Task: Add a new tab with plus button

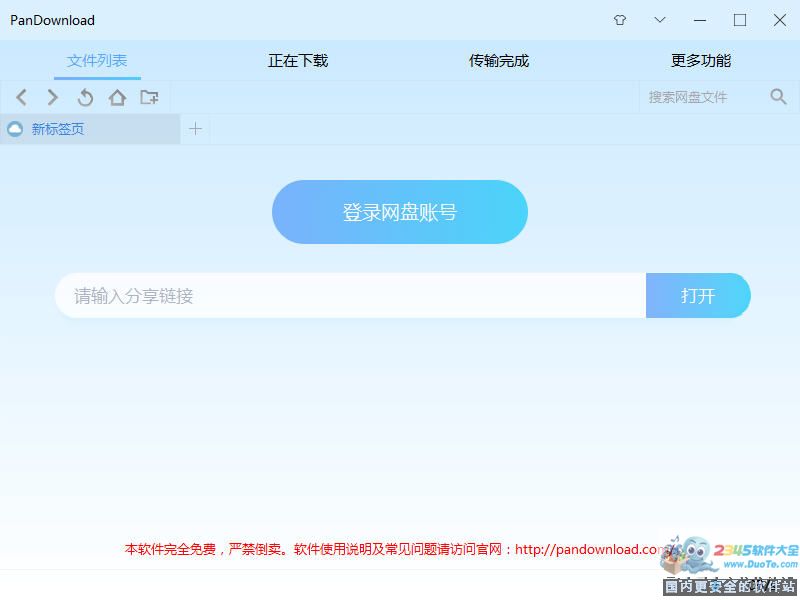Action: click(x=195, y=129)
